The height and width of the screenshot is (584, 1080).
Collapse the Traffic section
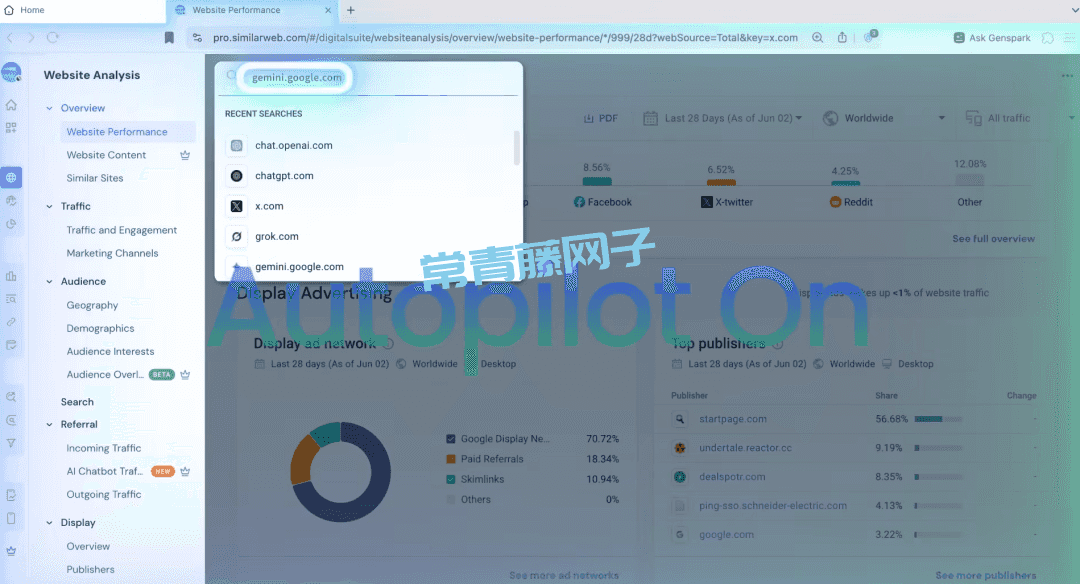click(50, 206)
